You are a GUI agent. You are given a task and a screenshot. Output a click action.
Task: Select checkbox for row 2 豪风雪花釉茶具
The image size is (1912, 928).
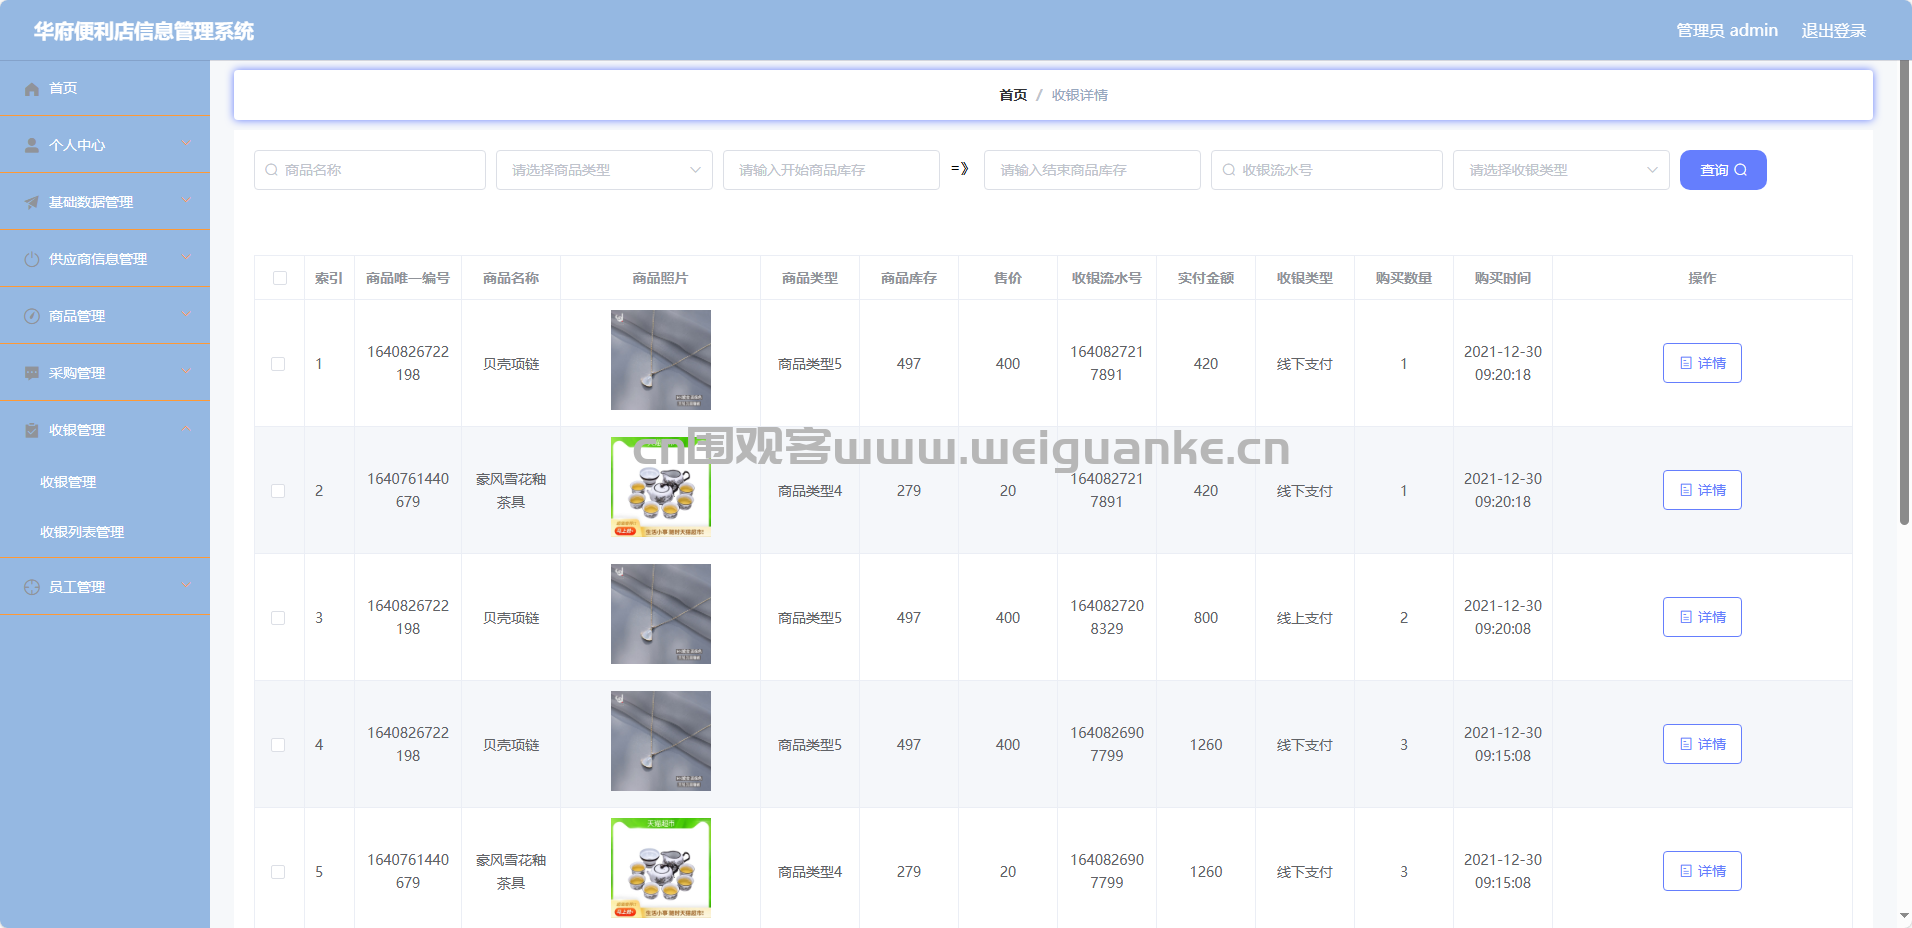pos(278,491)
